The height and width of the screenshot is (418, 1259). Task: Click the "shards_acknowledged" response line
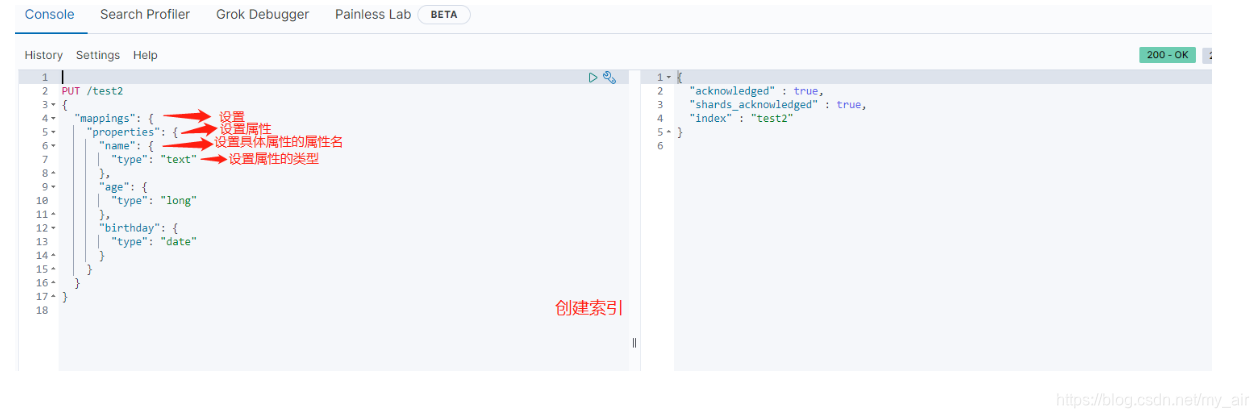pyautogui.click(x=778, y=104)
